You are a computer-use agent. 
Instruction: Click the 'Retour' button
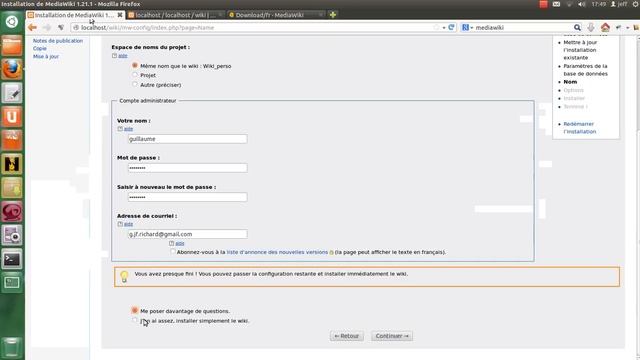click(x=347, y=336)
